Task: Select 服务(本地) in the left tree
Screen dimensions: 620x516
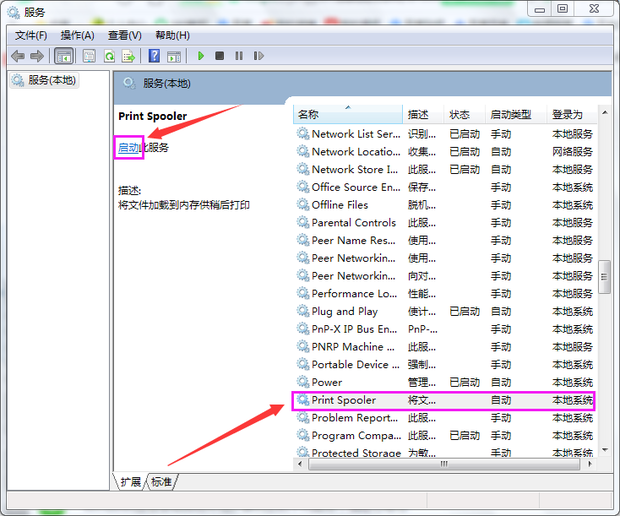Action: 51,80
